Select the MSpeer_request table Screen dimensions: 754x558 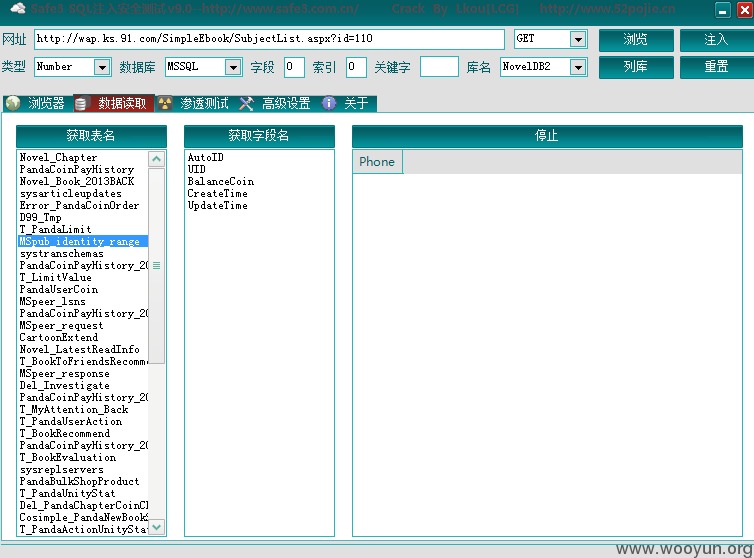pos(61,326)
